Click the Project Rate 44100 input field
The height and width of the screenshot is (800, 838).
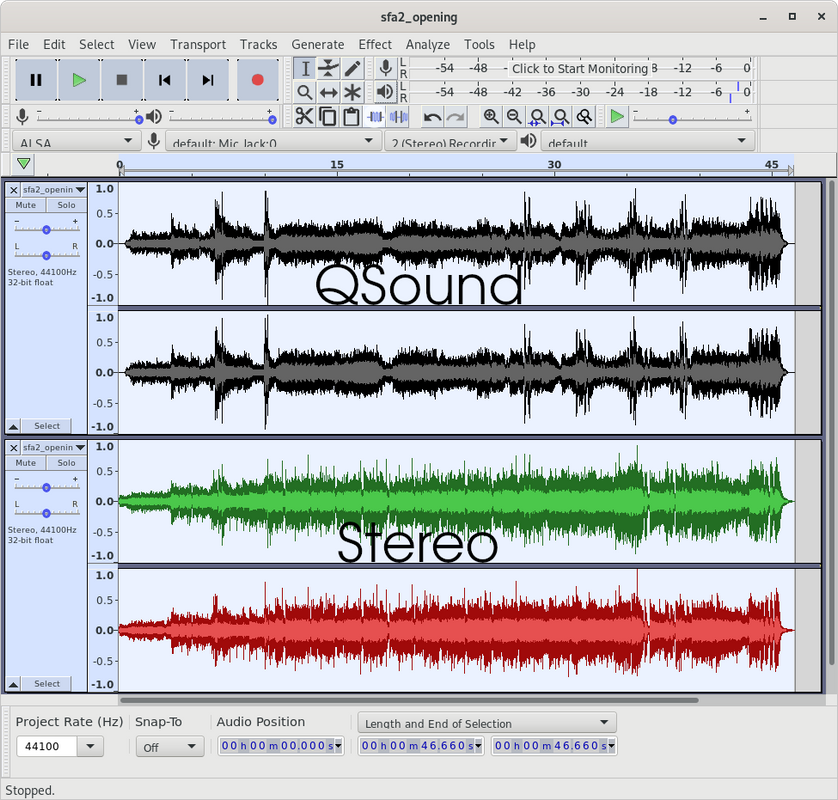point(47,746)
